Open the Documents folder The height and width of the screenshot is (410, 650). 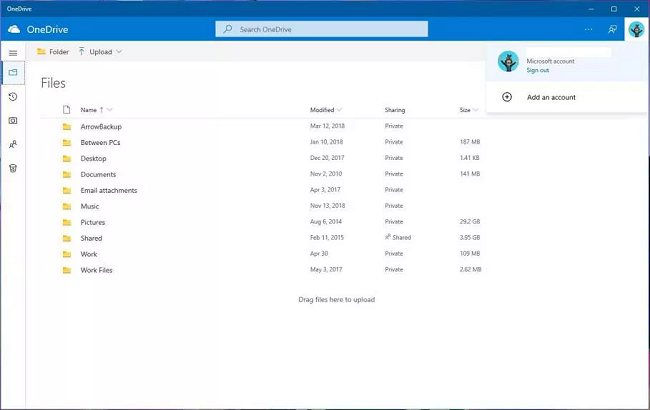click(x=98, y=174)
